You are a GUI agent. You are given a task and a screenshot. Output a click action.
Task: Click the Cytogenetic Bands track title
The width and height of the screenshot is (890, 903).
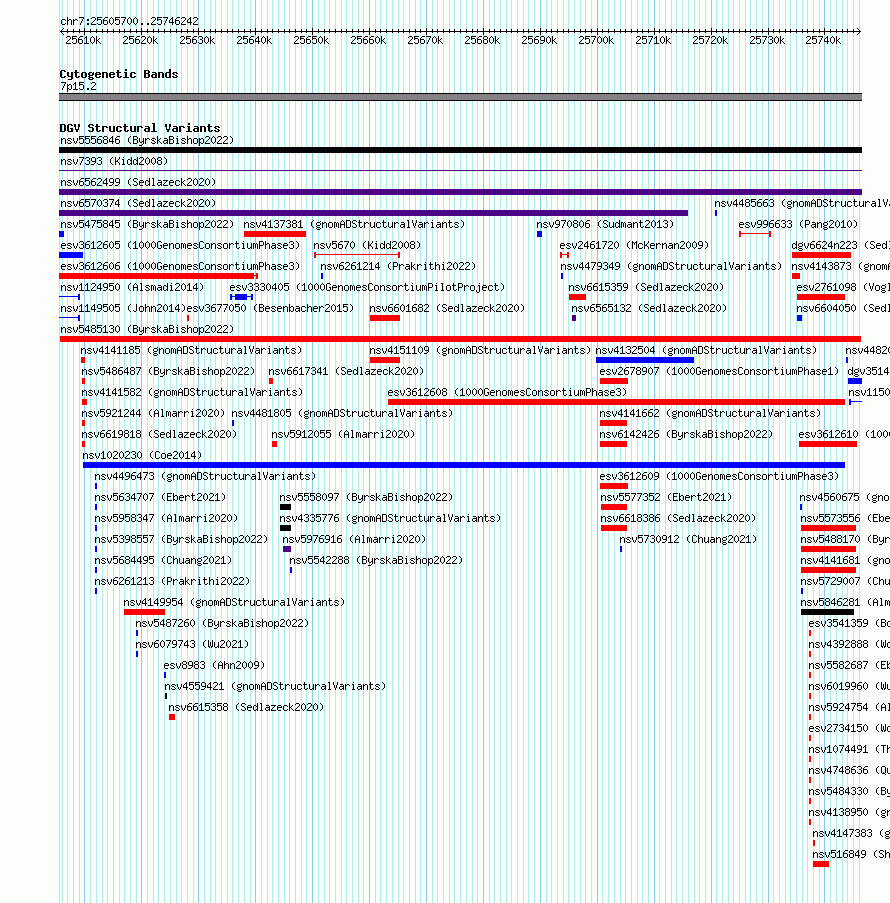[119, 74]
